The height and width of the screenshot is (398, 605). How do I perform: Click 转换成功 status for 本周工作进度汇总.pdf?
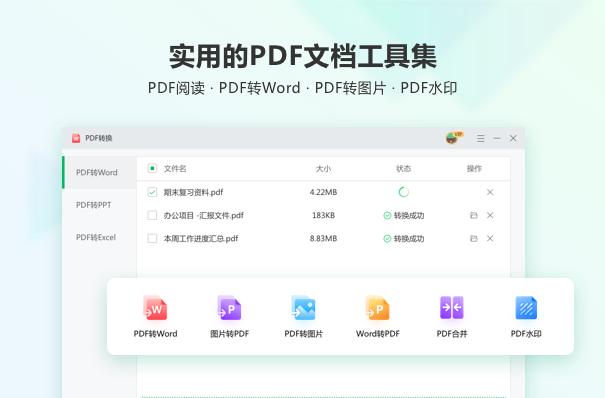[x=409, y=239]
